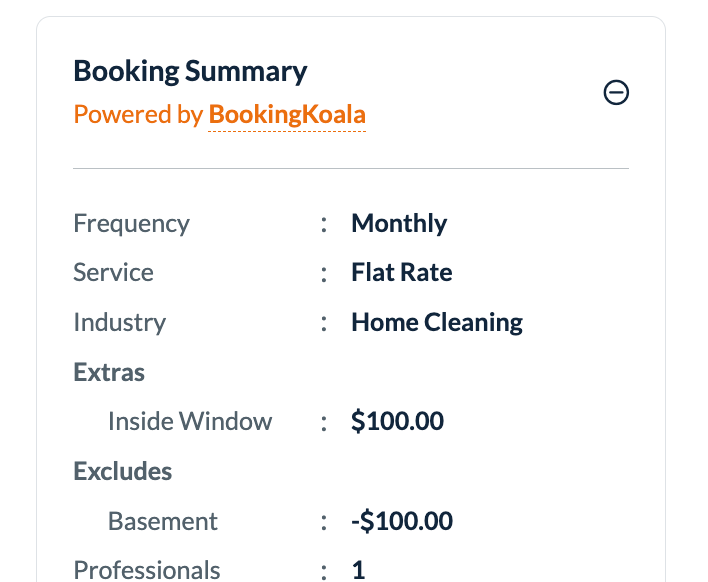Click the Monthly frequency value
The height and width of the screenshot is (582, 708).
pos(399,223)
